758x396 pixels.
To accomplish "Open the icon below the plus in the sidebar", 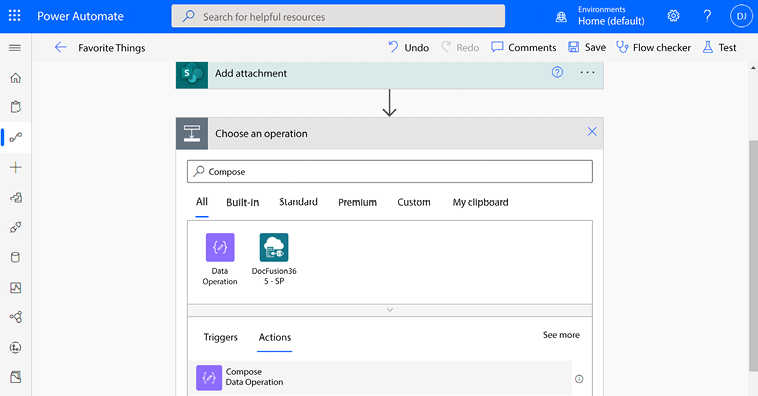I will [x=15, y=197].
